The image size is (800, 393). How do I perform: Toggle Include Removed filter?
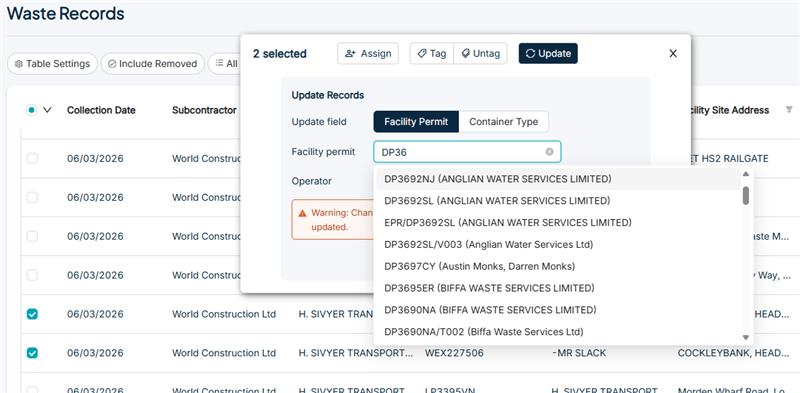tap(153, 64)
